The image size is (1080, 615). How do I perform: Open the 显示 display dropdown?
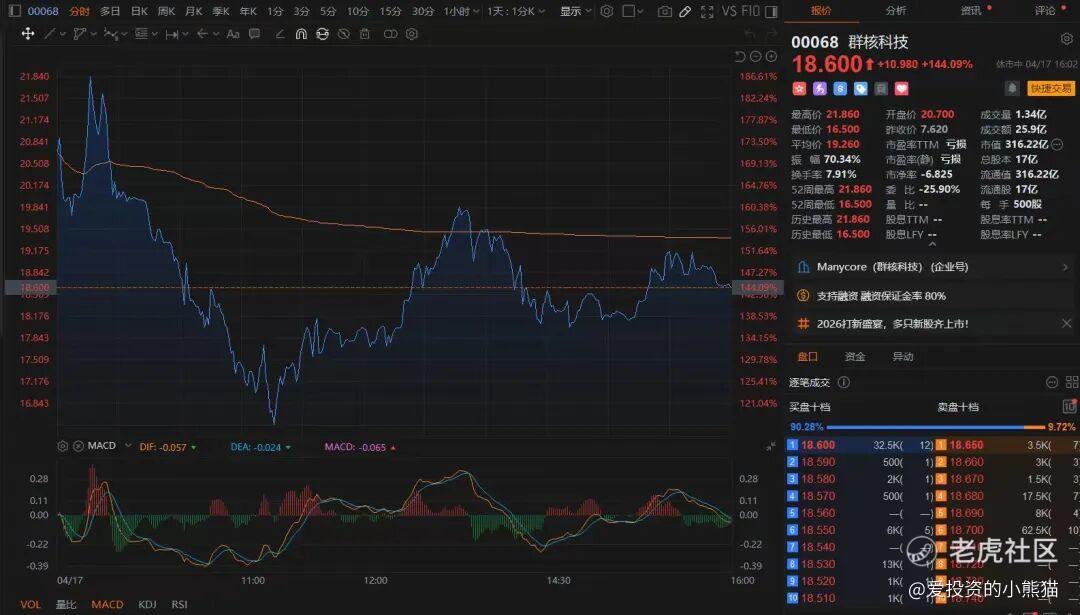pos(574,12)
